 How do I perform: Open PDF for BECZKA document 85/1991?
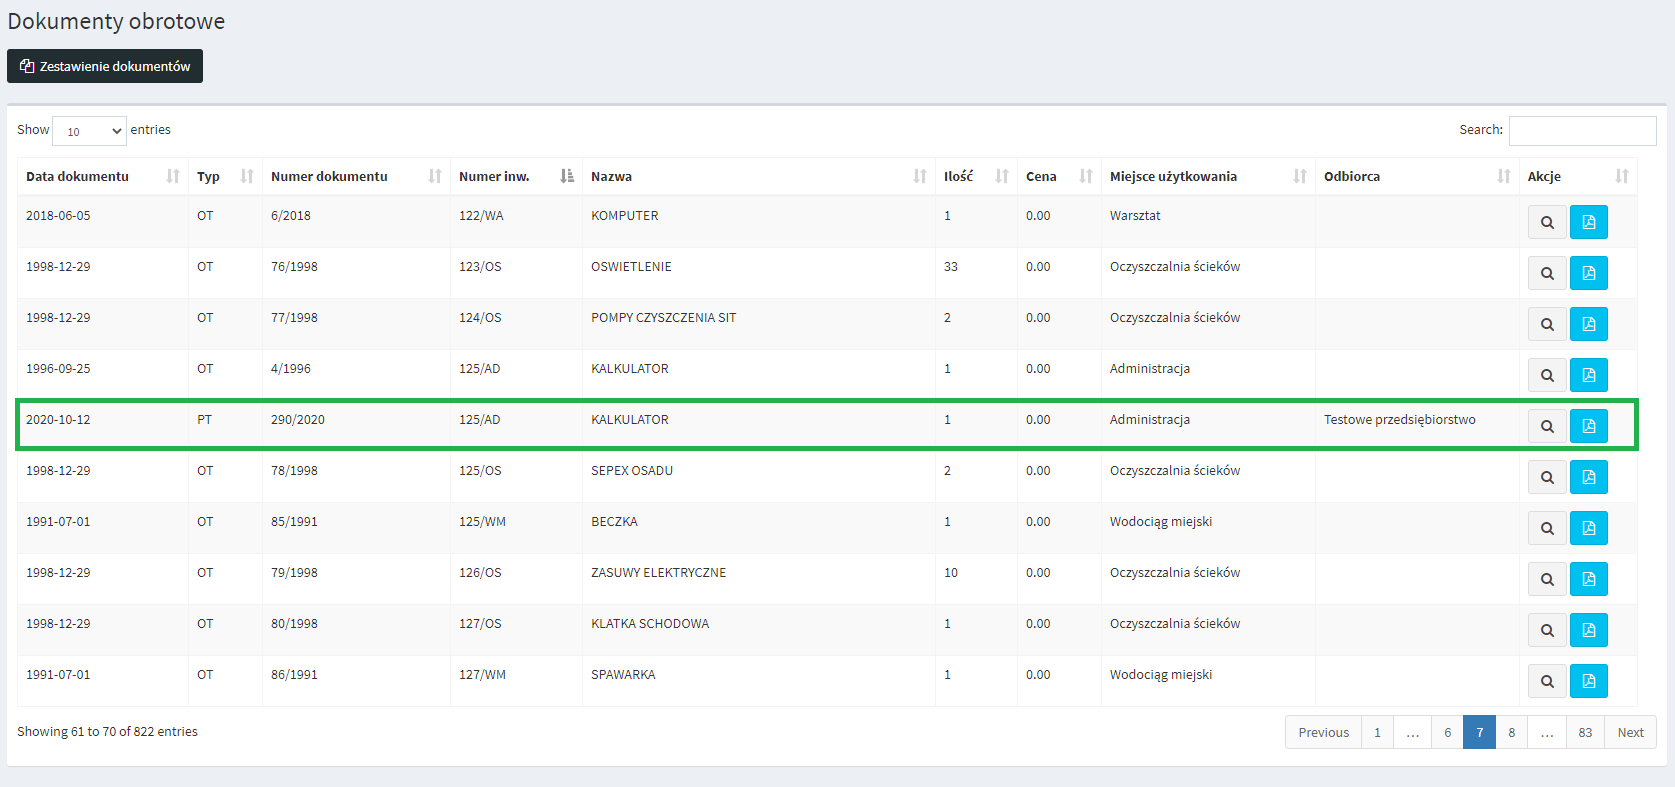click(x=1588, y=528)
